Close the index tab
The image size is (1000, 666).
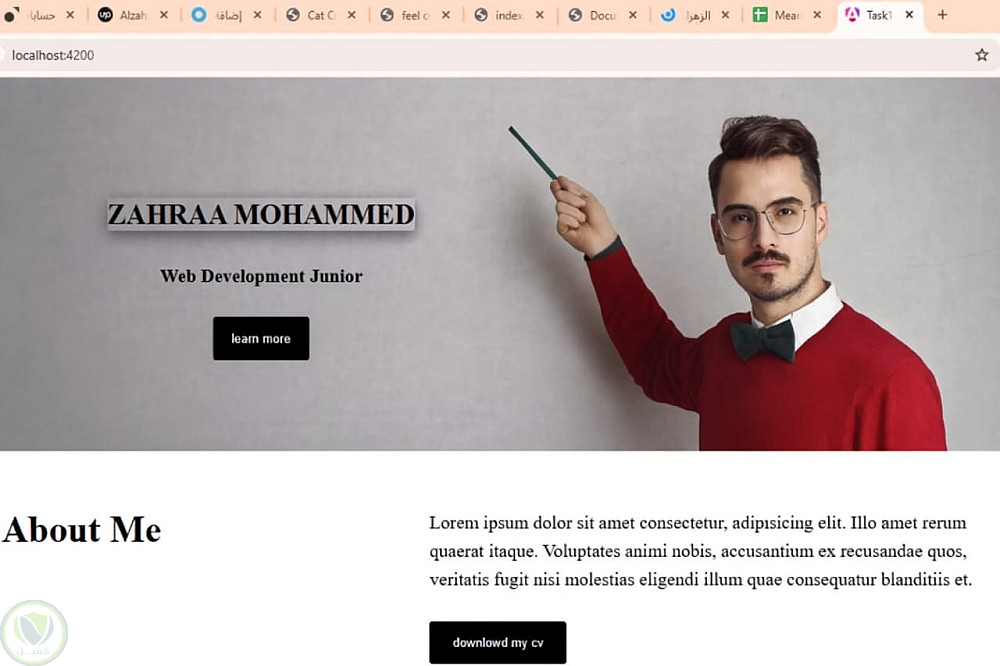540,15
